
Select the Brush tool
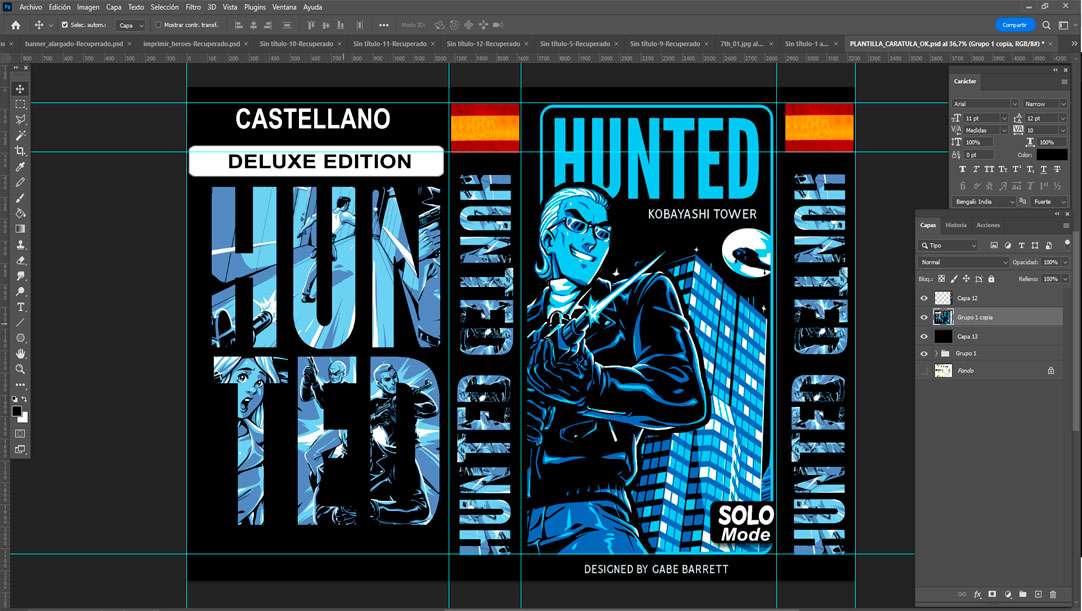point(20,198)
